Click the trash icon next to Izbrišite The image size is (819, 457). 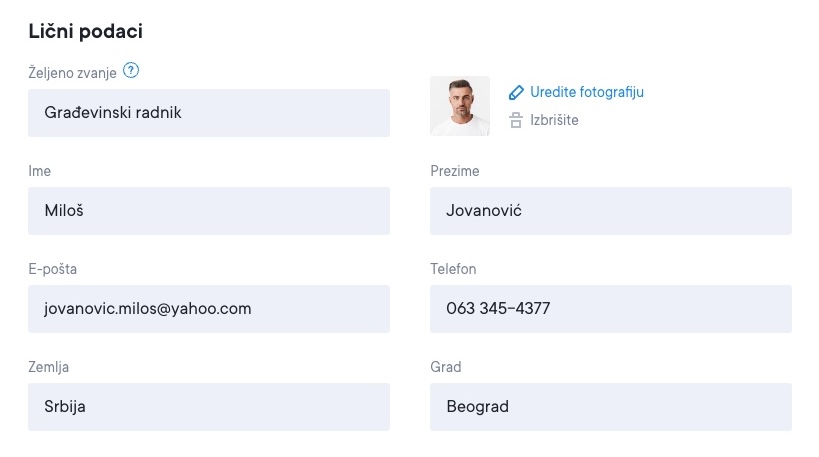coord(516,120)
